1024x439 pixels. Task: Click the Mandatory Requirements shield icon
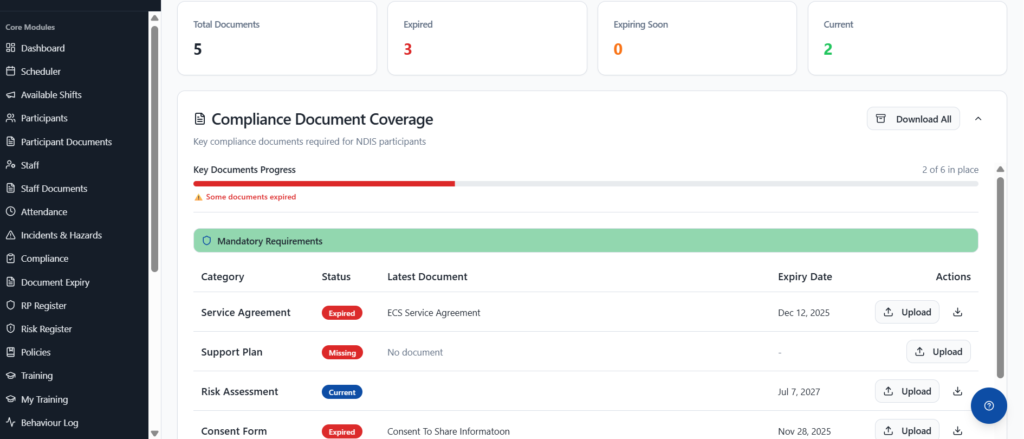point(207,240)
